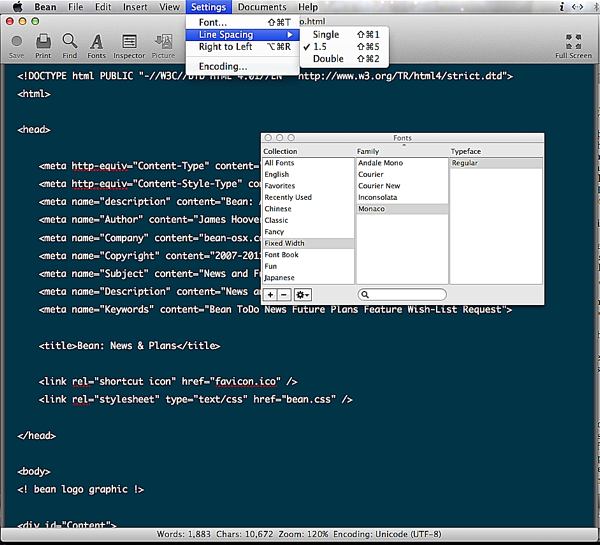The width and height of the screenshot is (600, 545).
Task: Click the Words: 1,883 status text
Action: (184, 534)
